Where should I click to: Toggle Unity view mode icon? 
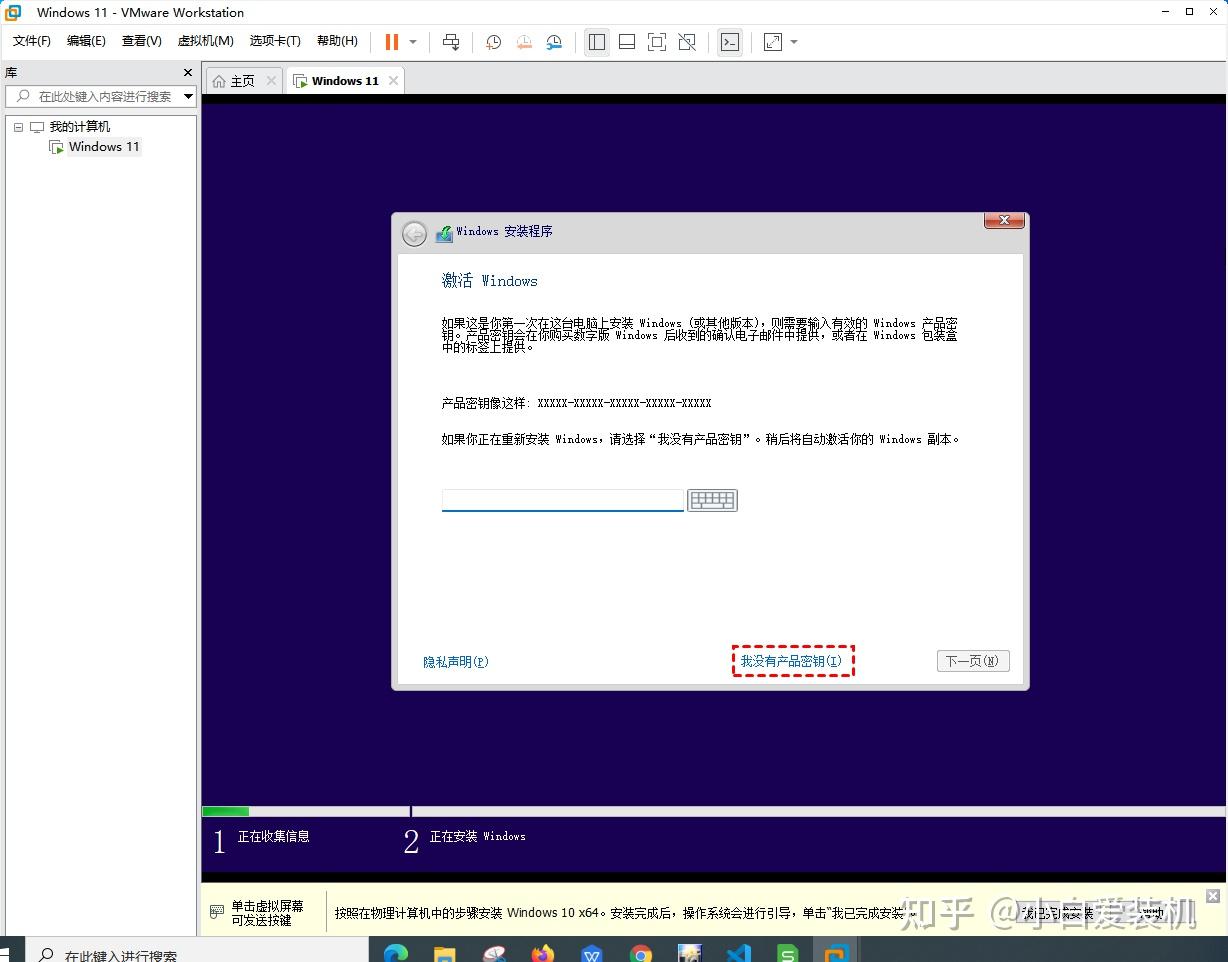(x=687, y=42)
